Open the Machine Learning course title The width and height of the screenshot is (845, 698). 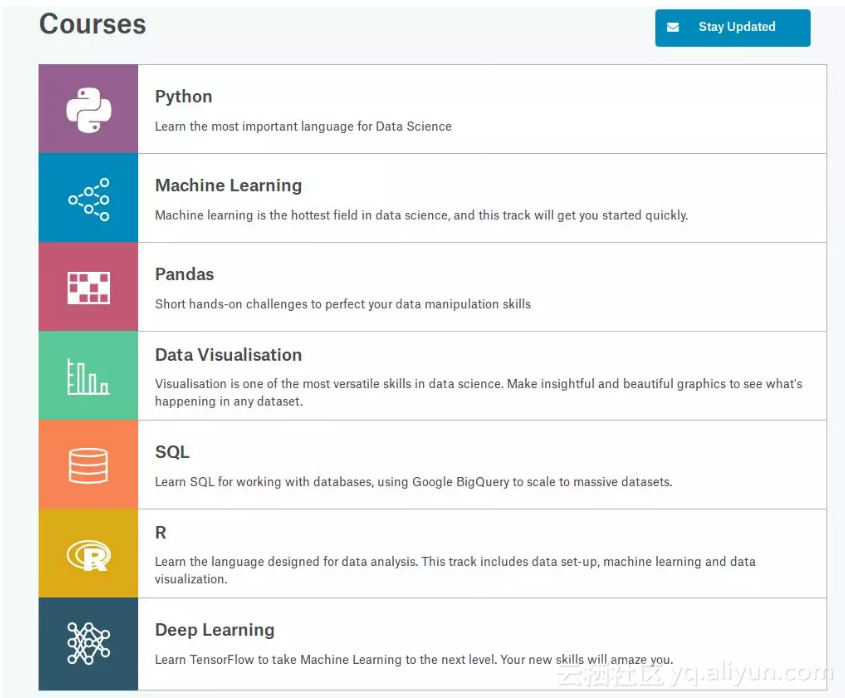(x=228, y=186)
